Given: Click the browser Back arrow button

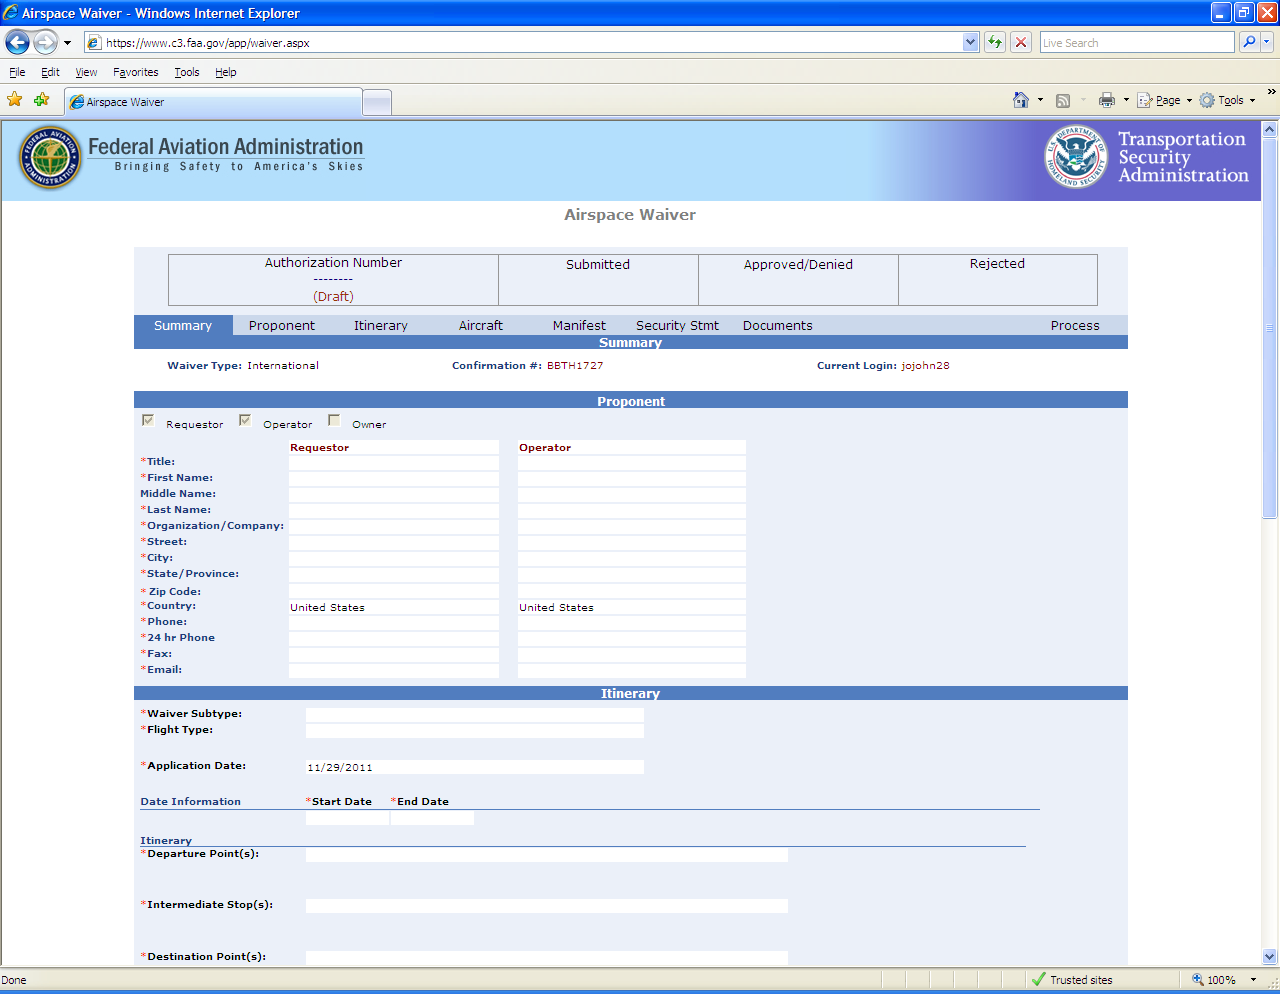Looking at the screenshot, I should click(x=17, y=42).
